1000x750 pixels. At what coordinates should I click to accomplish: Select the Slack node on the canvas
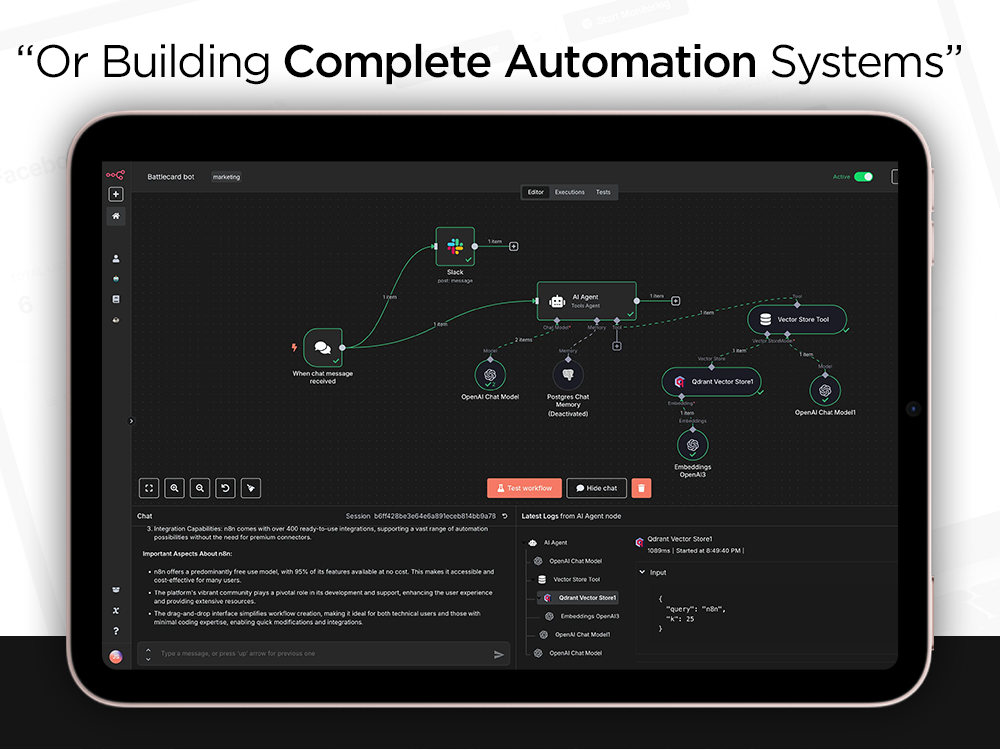(x=455, y=246)
